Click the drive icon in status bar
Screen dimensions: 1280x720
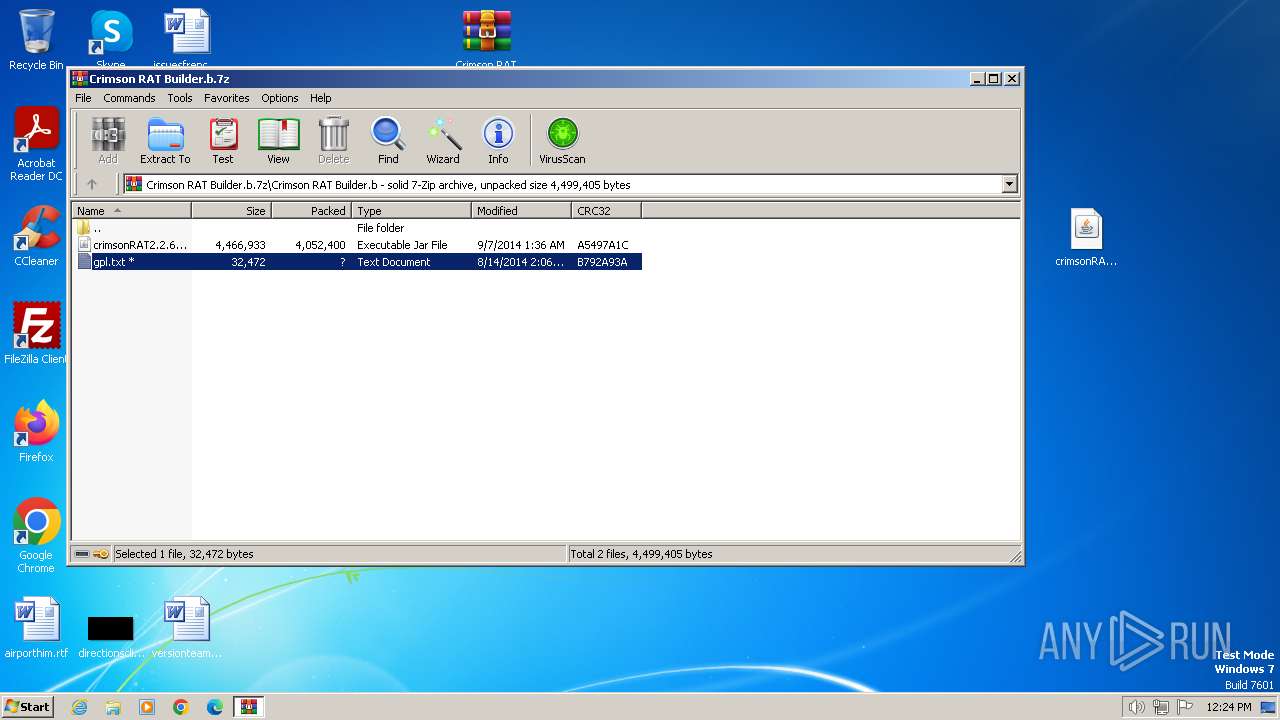(x=82, y=554)
